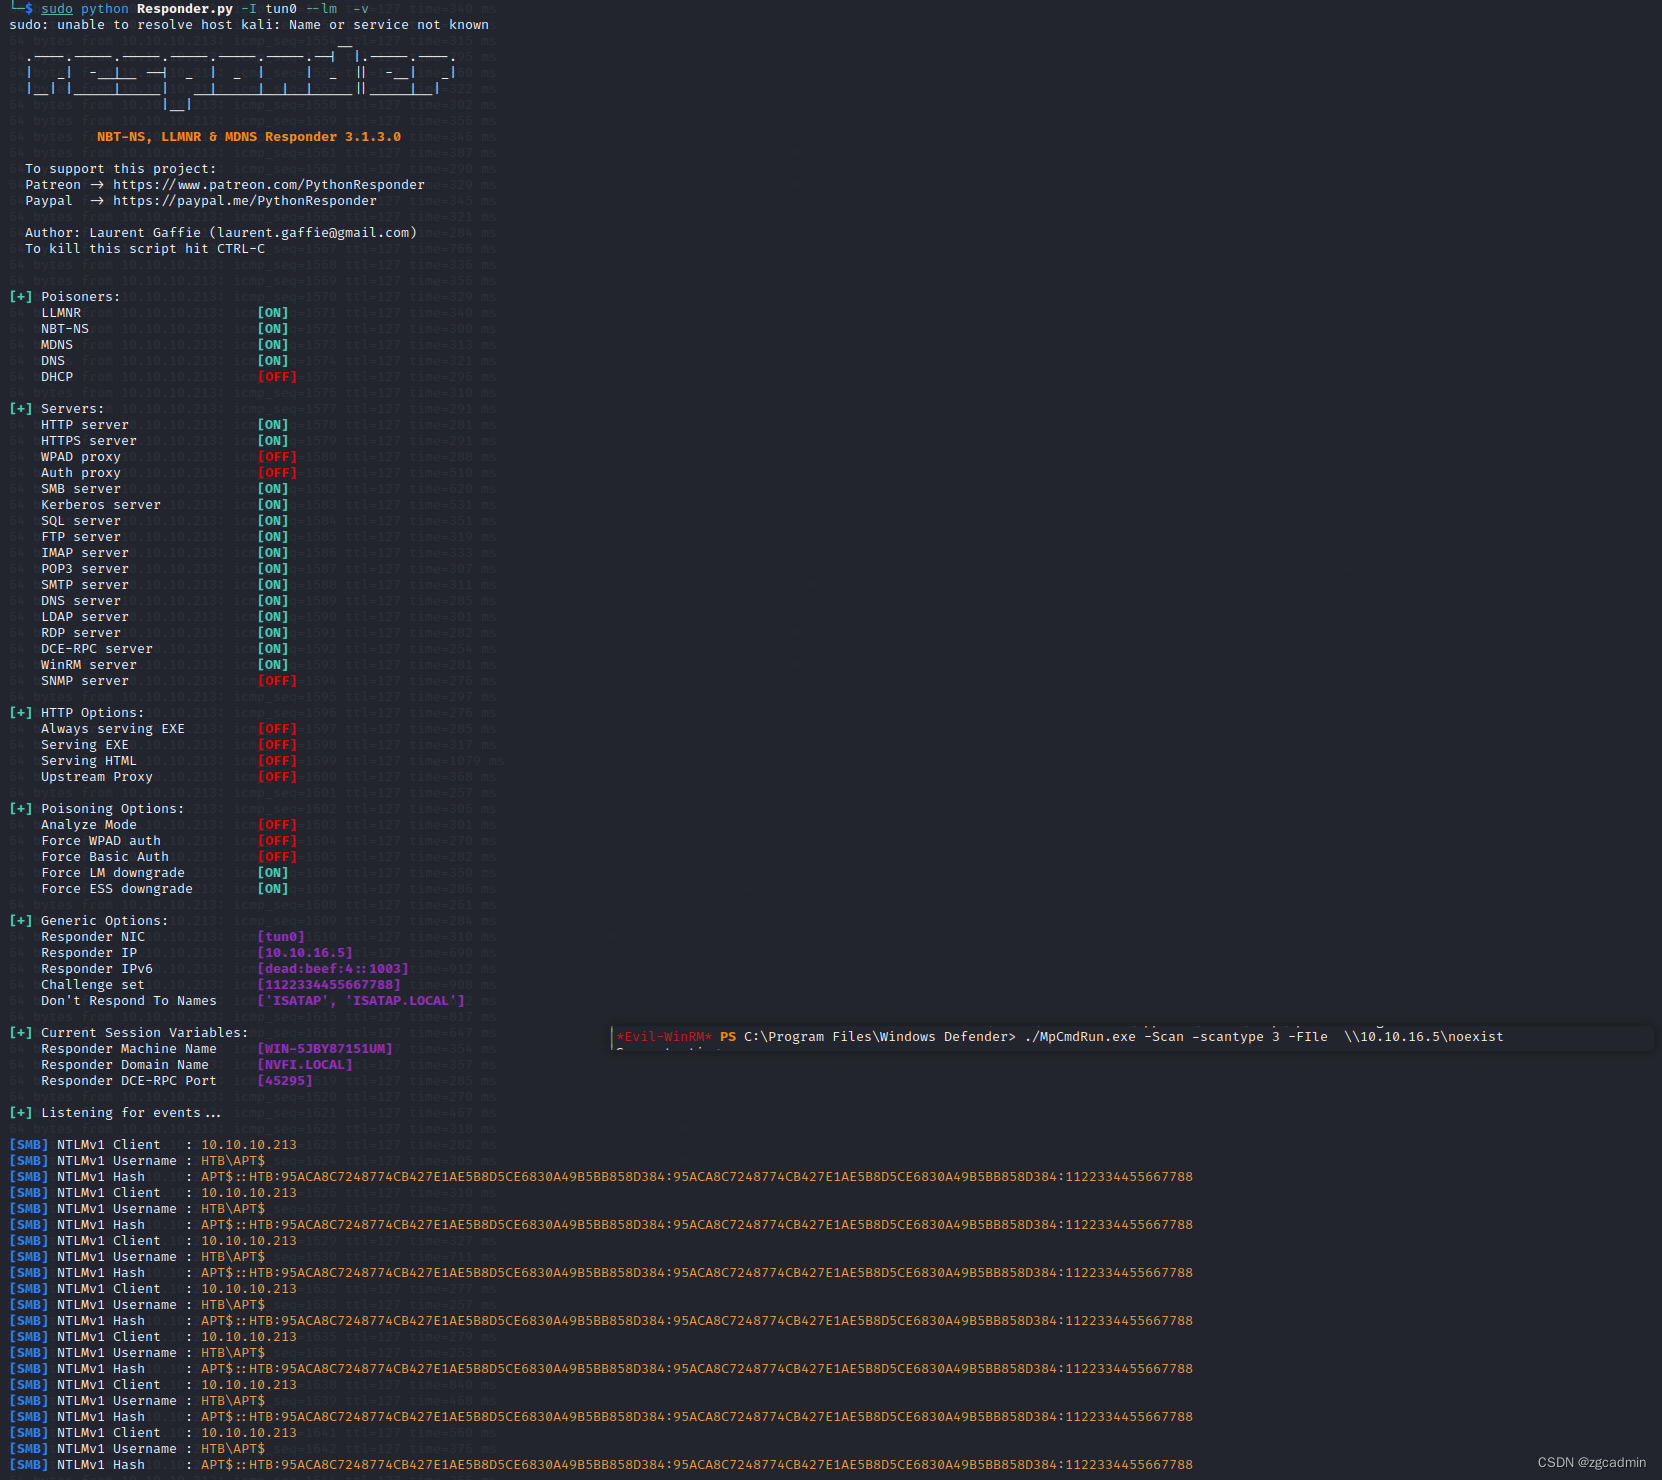Click the 'LDAP server' label
1662x1480 pixels.
coord(85,617)
